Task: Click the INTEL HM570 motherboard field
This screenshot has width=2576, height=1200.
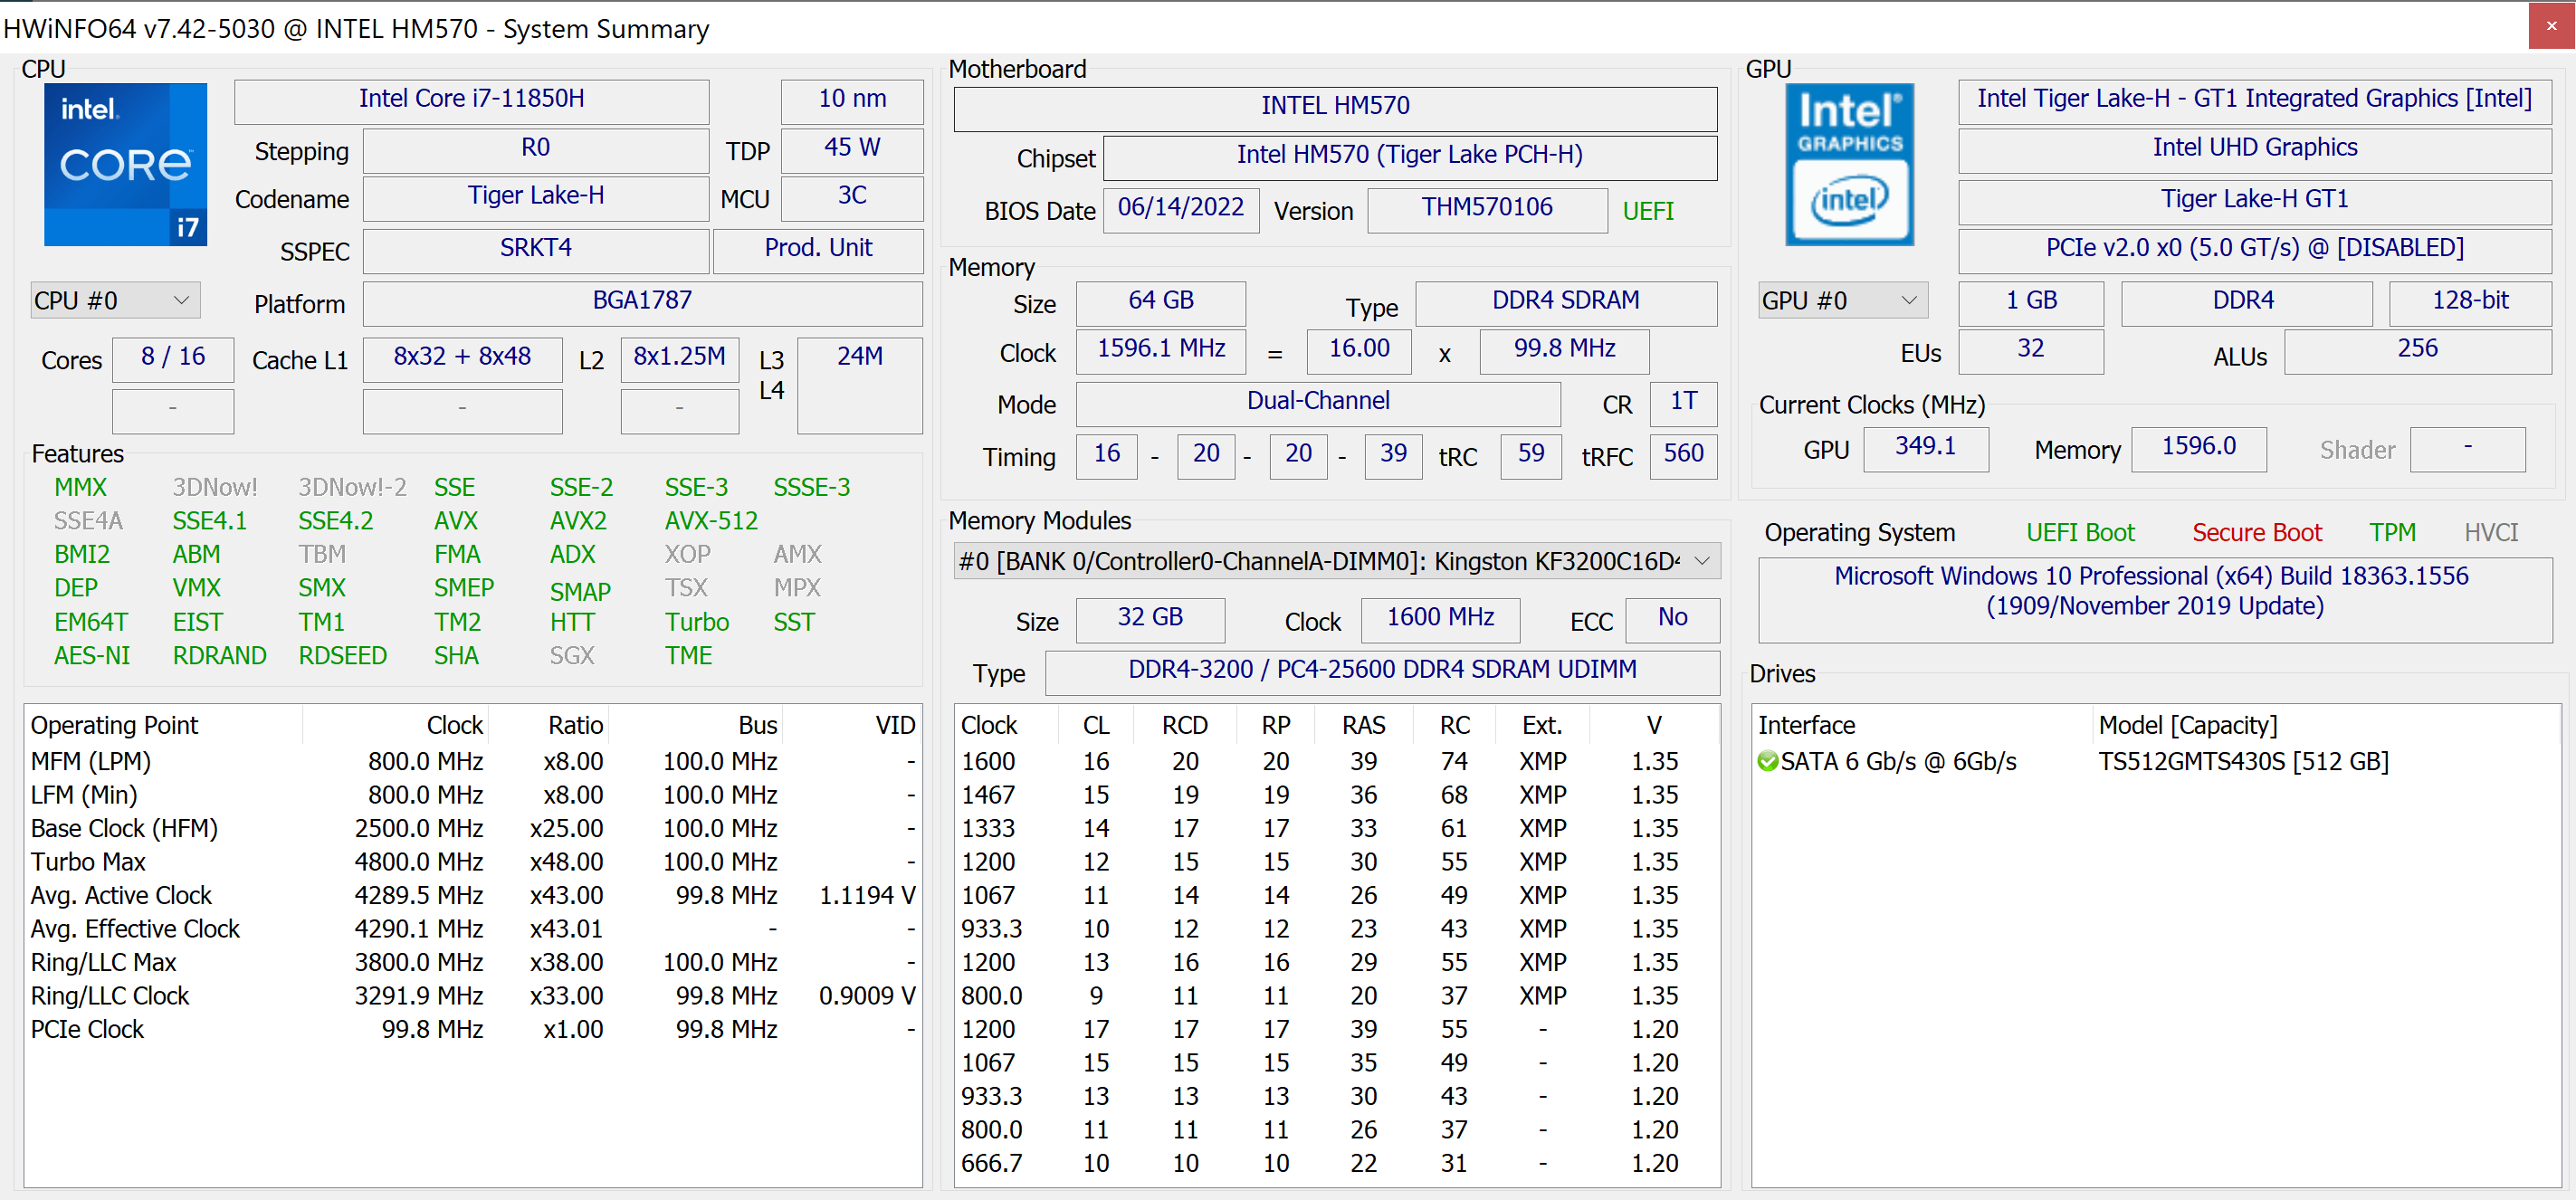Action: (x=1334, y=106)
